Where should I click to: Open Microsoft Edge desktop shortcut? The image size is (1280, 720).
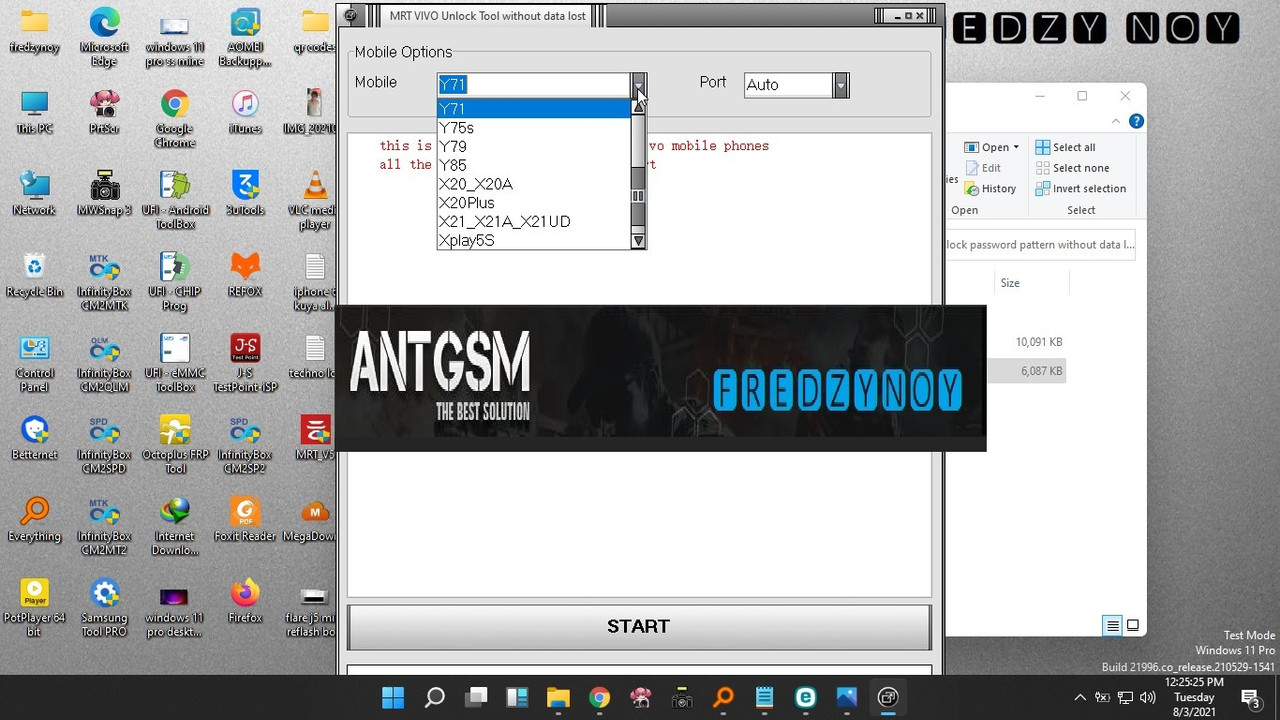tap(104, 37)
